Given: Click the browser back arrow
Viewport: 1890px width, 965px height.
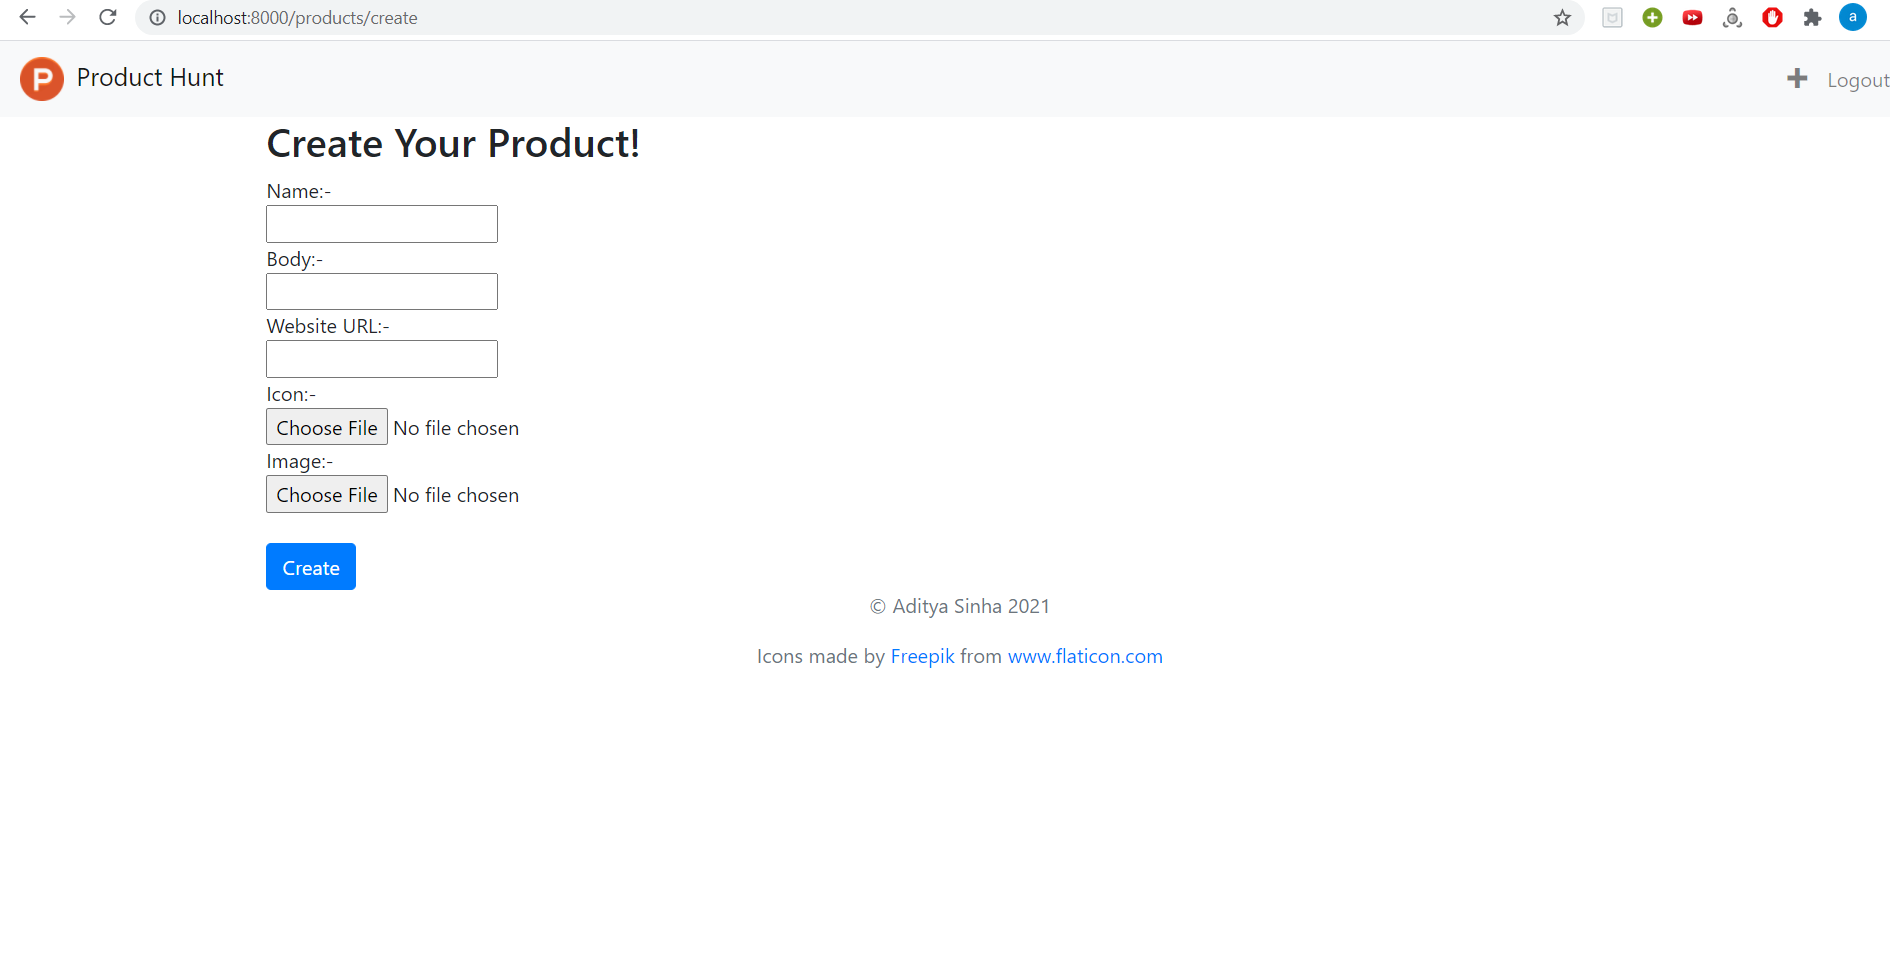Looking at the screenshot, I should click(x=27, y=17).
